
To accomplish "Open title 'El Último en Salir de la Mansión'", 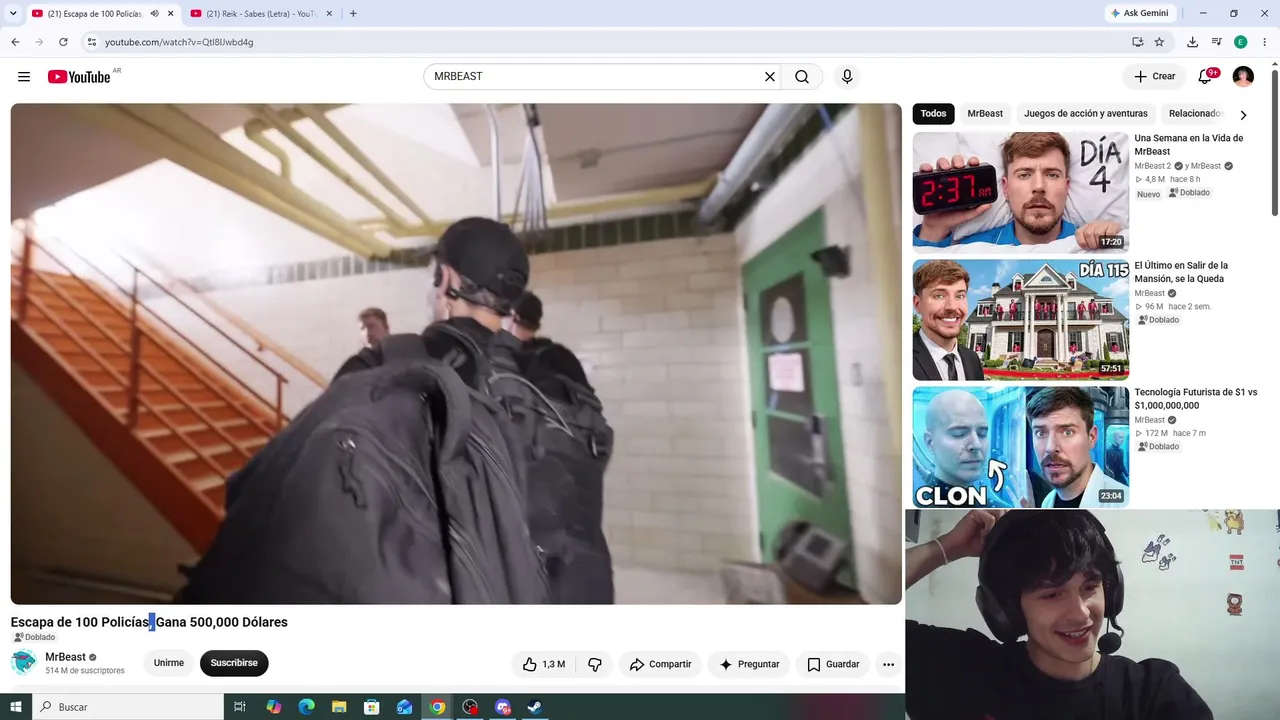I will click(1181, 272).
